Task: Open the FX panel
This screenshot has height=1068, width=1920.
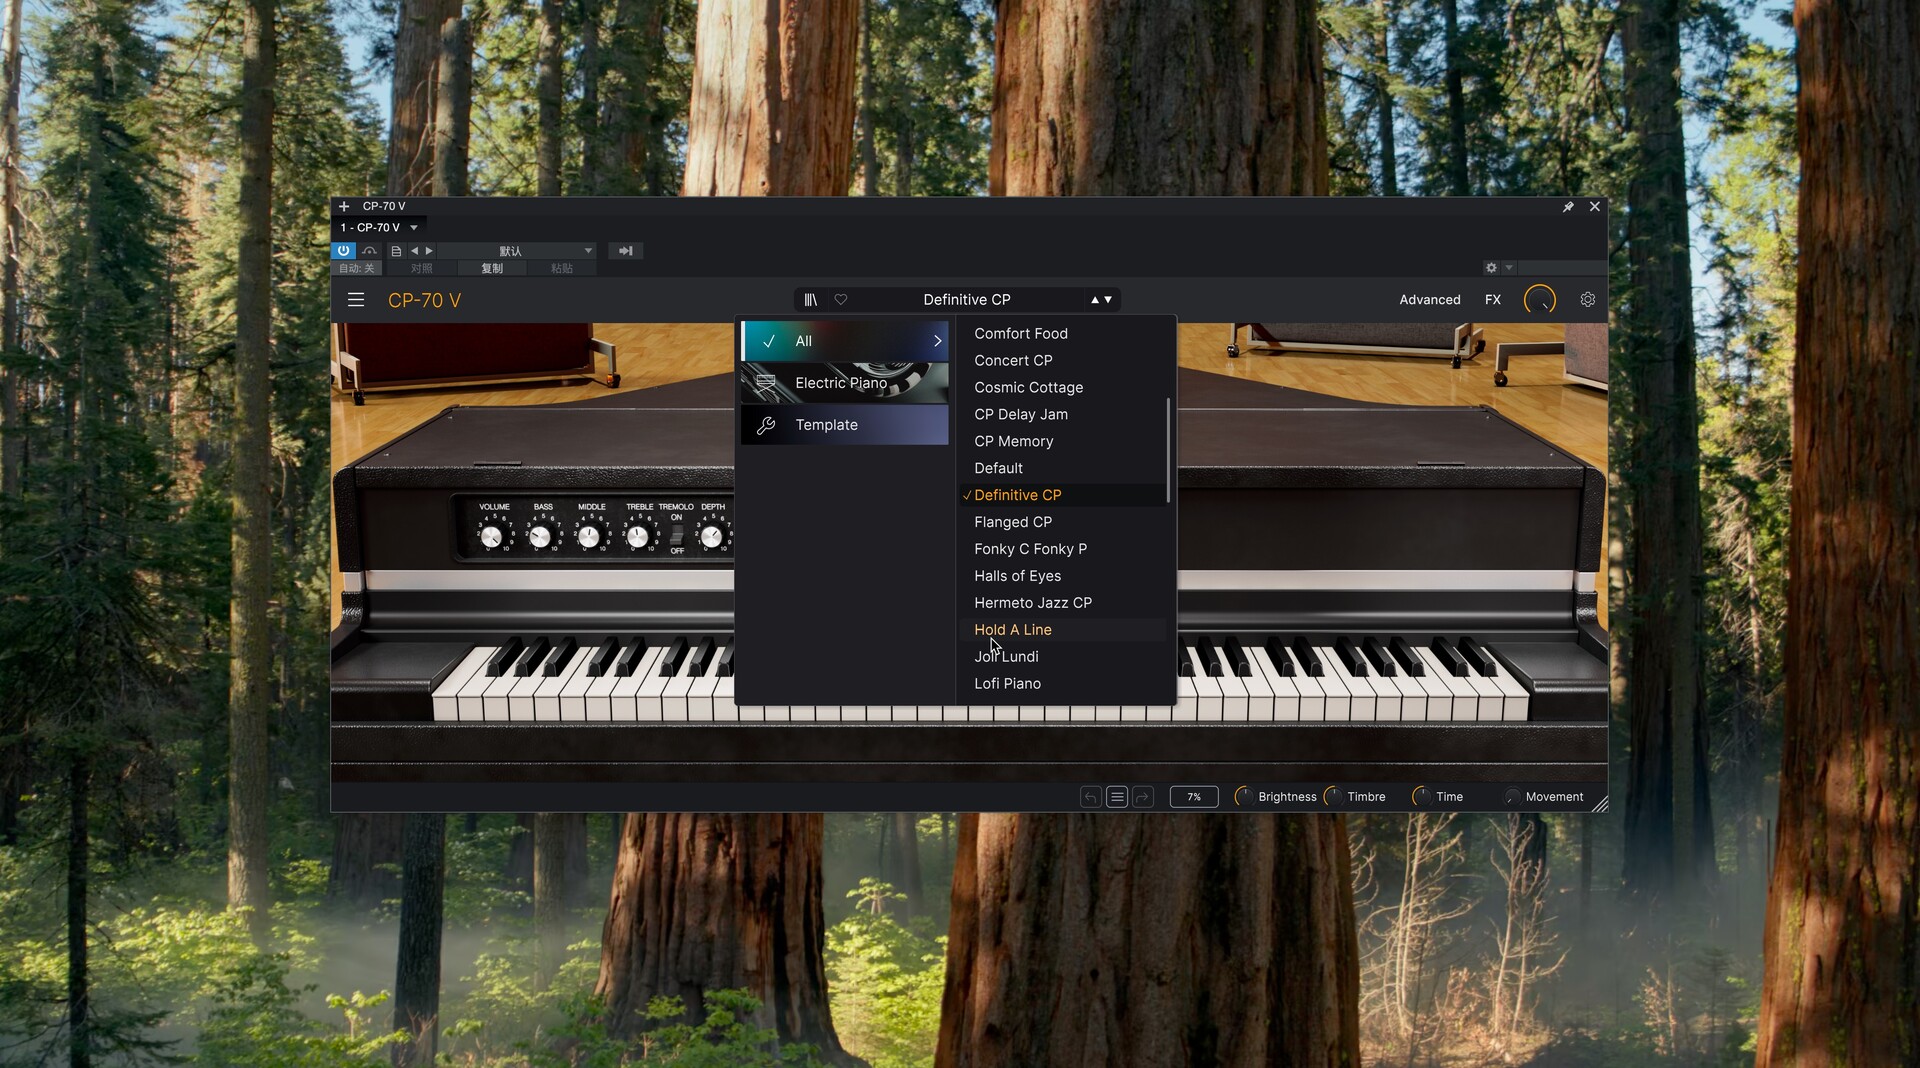Action: click(1492, 299)
